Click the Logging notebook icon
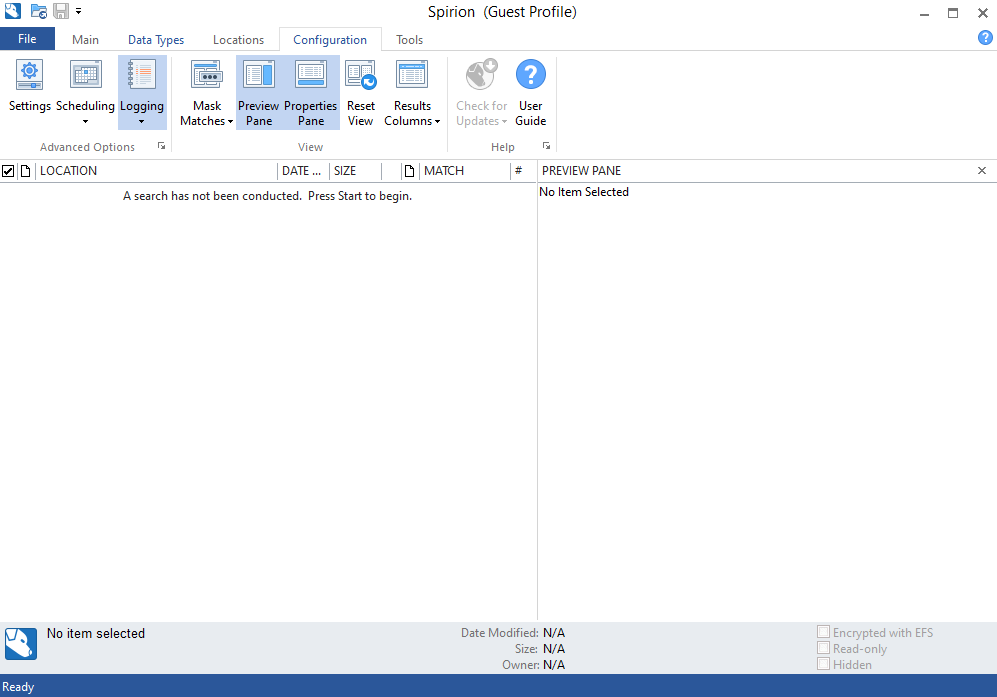The image size is (997, 697). [x=142, y=76]
